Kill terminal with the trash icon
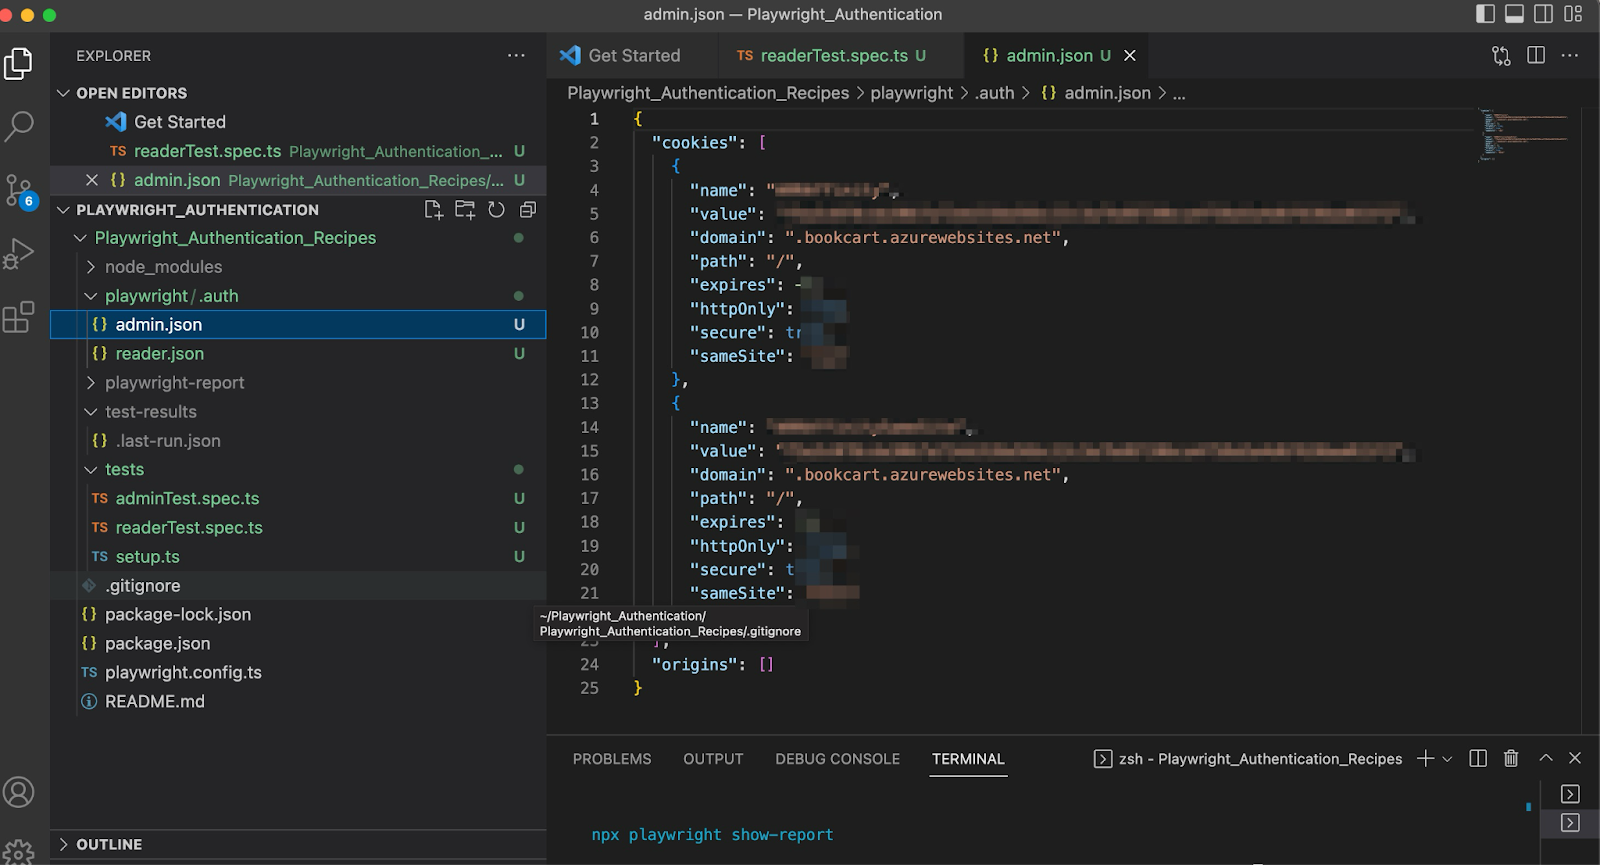The width and height of the screenshot is (1600, 865). [1511, 759]
